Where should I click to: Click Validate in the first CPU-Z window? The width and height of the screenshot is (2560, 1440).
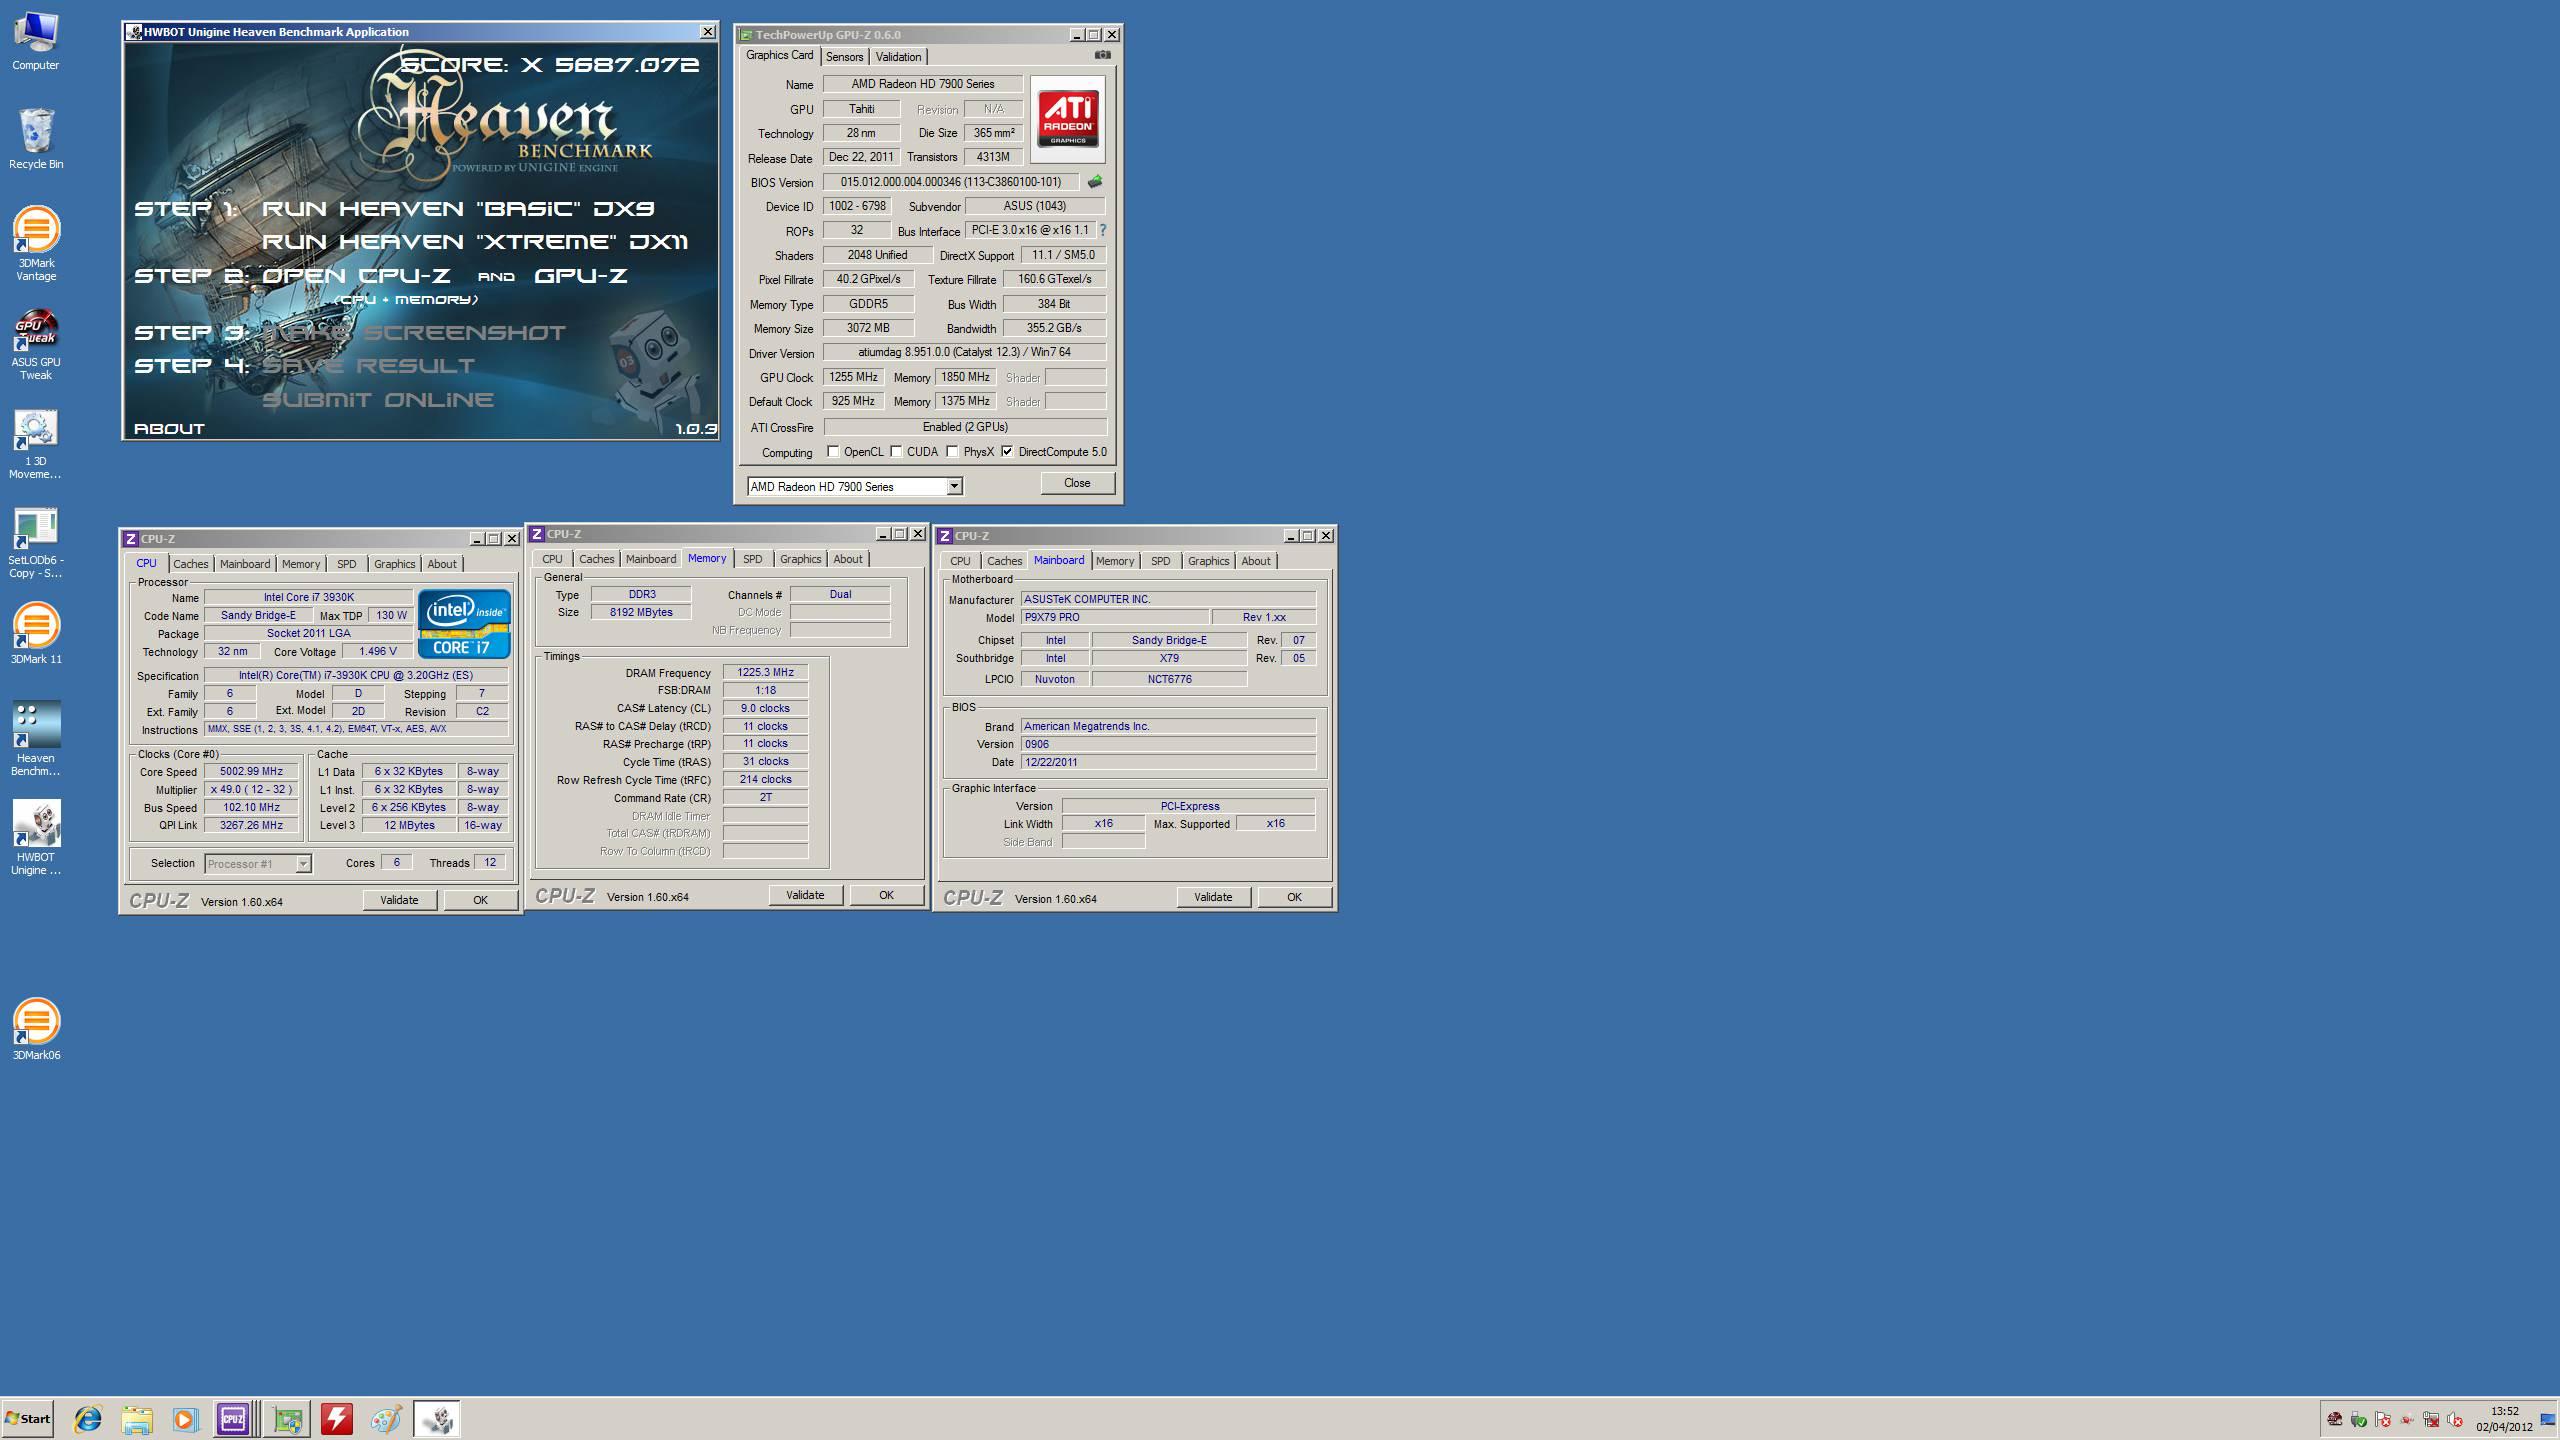pyautogui.click(x=399, y=900)
